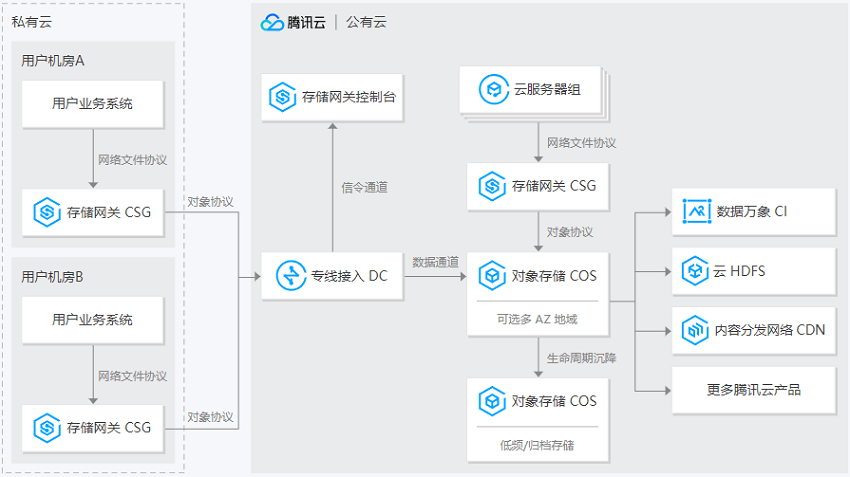The image size is (850, 477).
Task: Click 对象存储 COS icon above 低频/归档存储
Action: [x=492, y=401]
